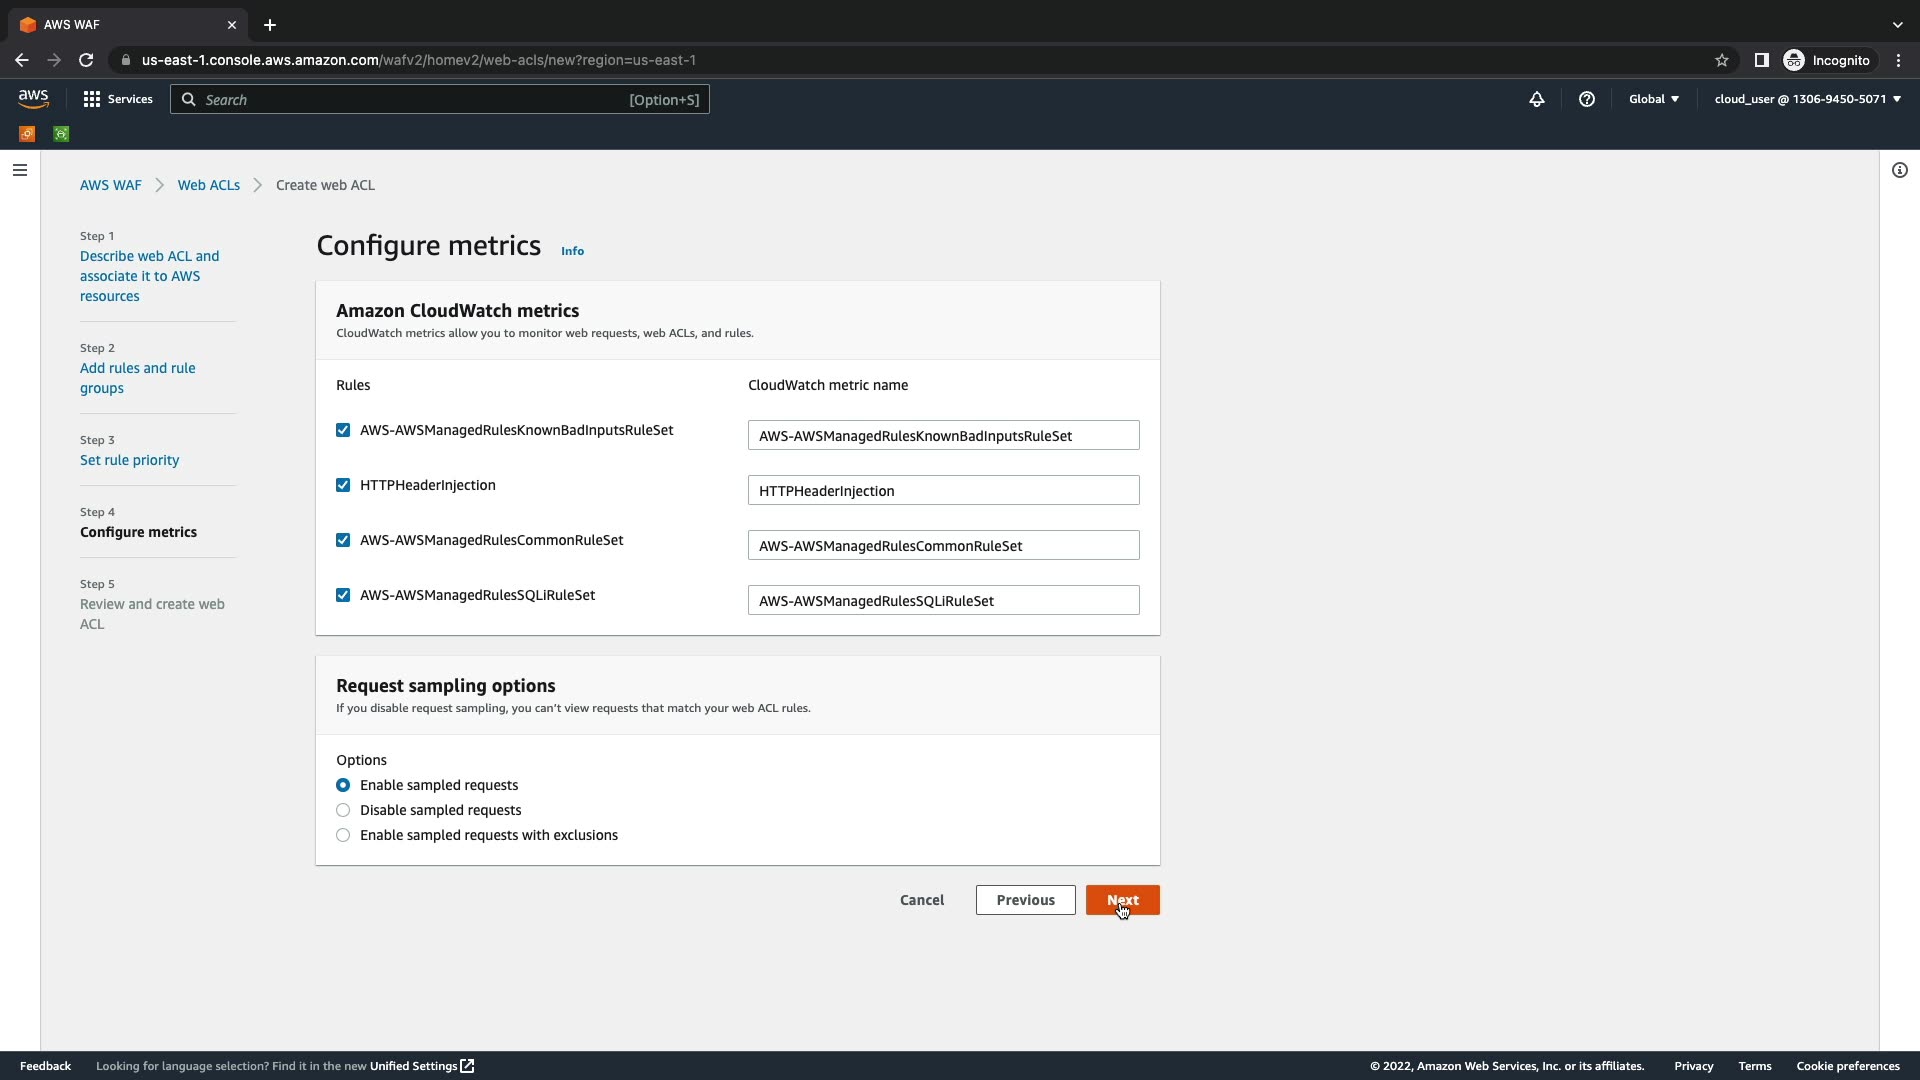Click the AWS support help icon
The height and width of the screenshot is (1080, 1920).
point(1587,99)
